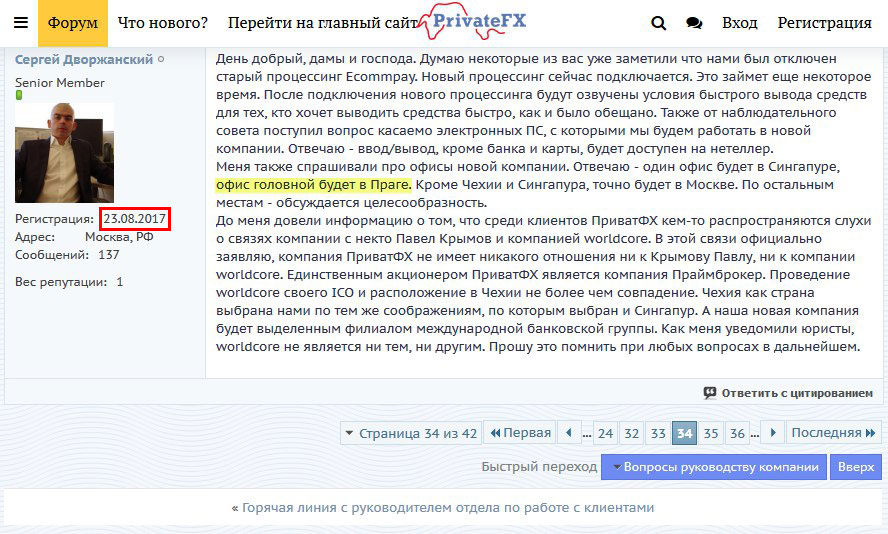
Task: Open the chat bubbles messages icon
Action: [x=694, y=23]
